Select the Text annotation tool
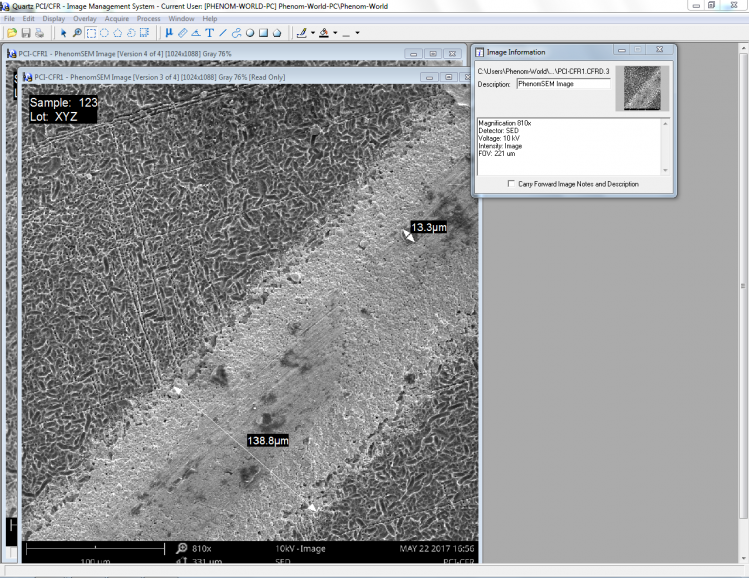The image size is (749, 578). pos(209,33)
